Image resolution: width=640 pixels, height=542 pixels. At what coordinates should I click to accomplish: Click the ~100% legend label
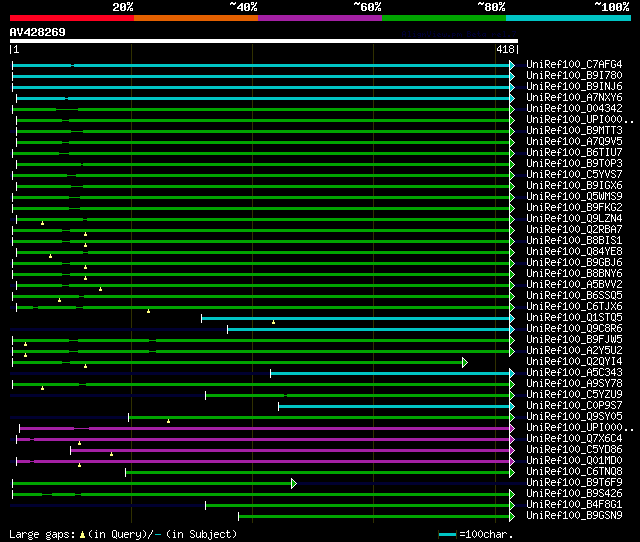[x=612, y=7]
